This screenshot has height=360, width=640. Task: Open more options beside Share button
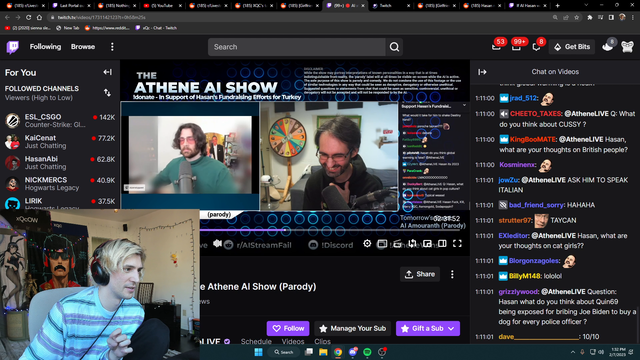452,274
